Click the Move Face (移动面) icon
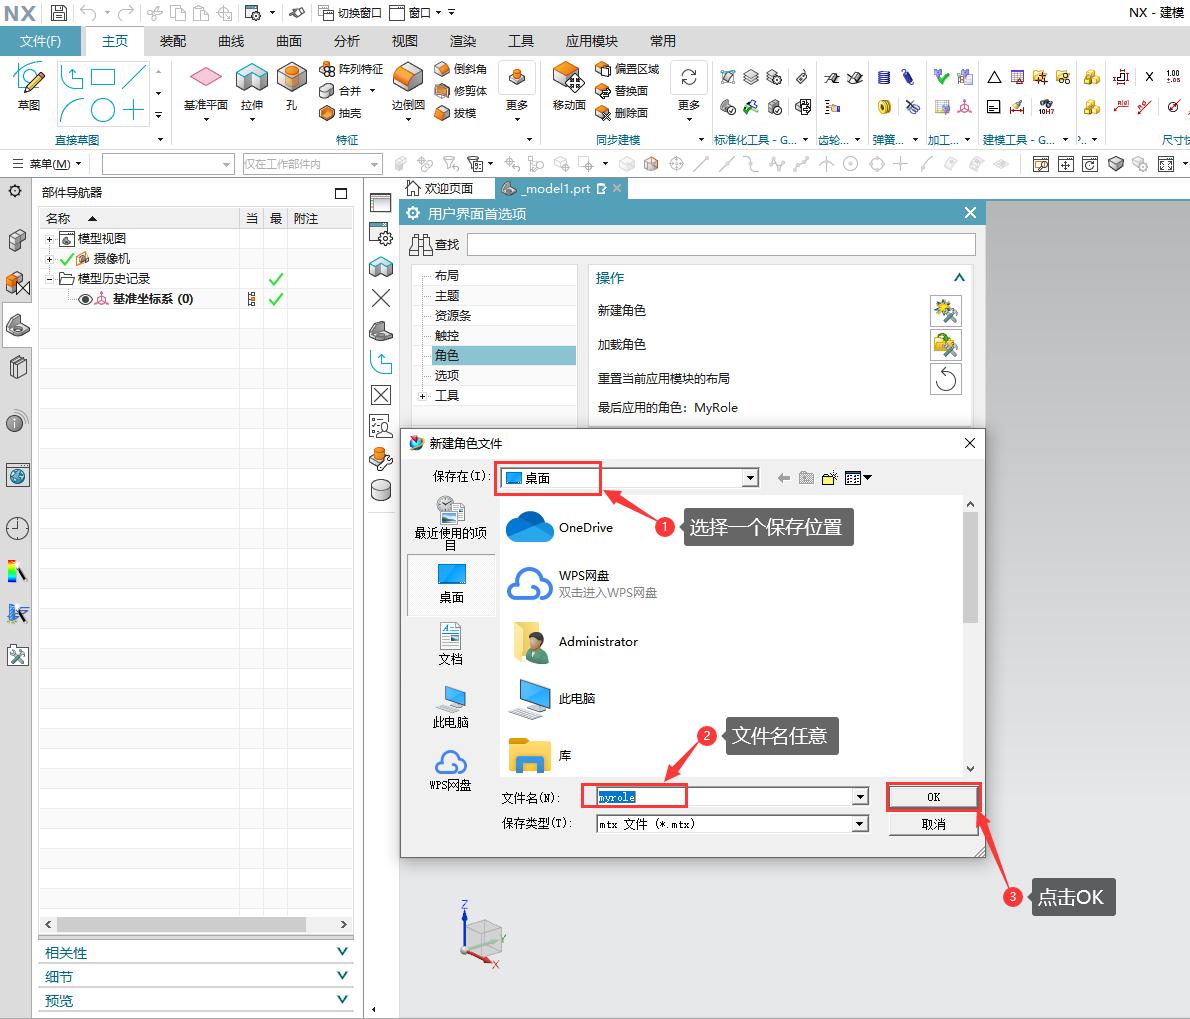 pyautogui.click(x=568, y=82)
